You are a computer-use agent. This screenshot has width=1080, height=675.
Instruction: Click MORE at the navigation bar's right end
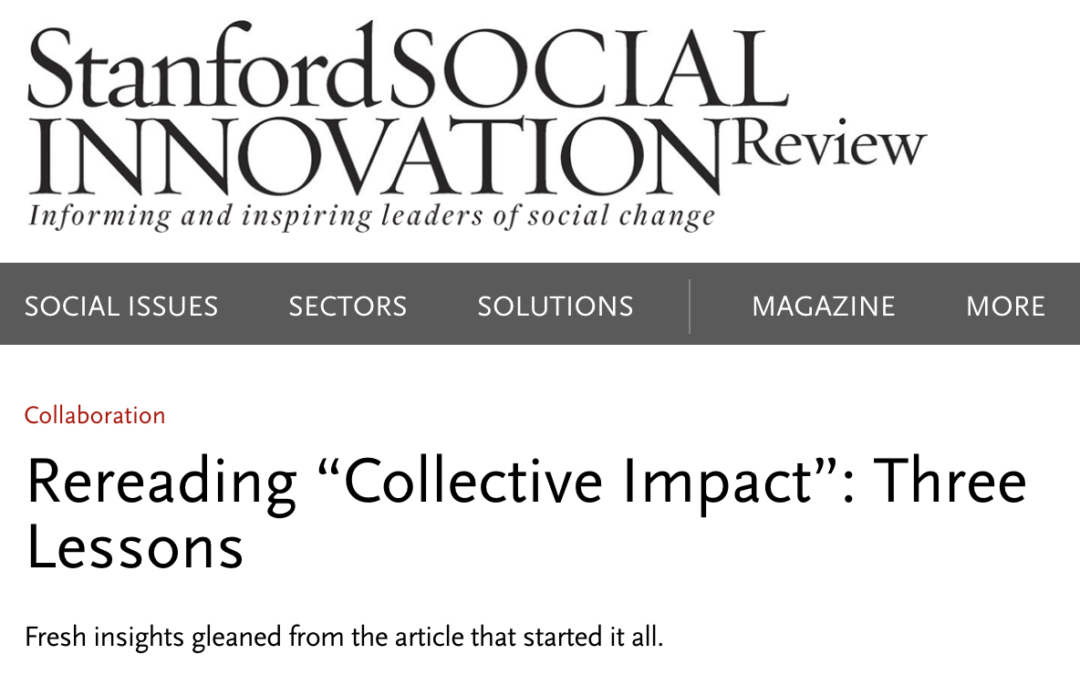point(1004,305)
